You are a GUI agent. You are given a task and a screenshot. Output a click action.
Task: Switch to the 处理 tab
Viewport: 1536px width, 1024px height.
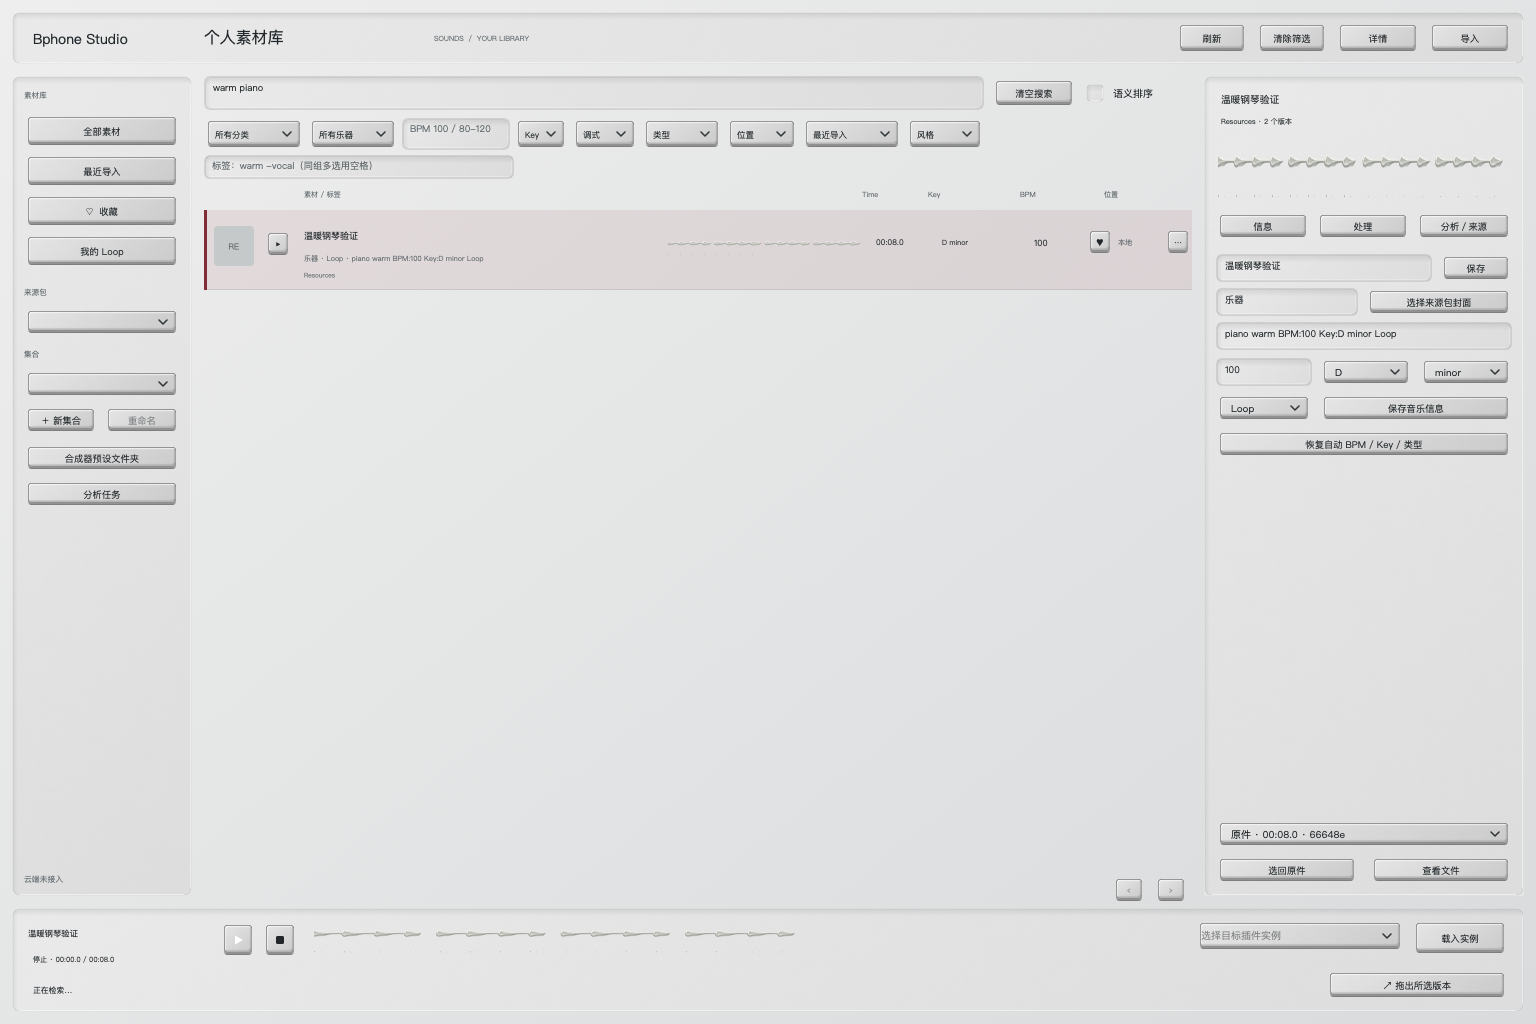[x=1363, y=226]
